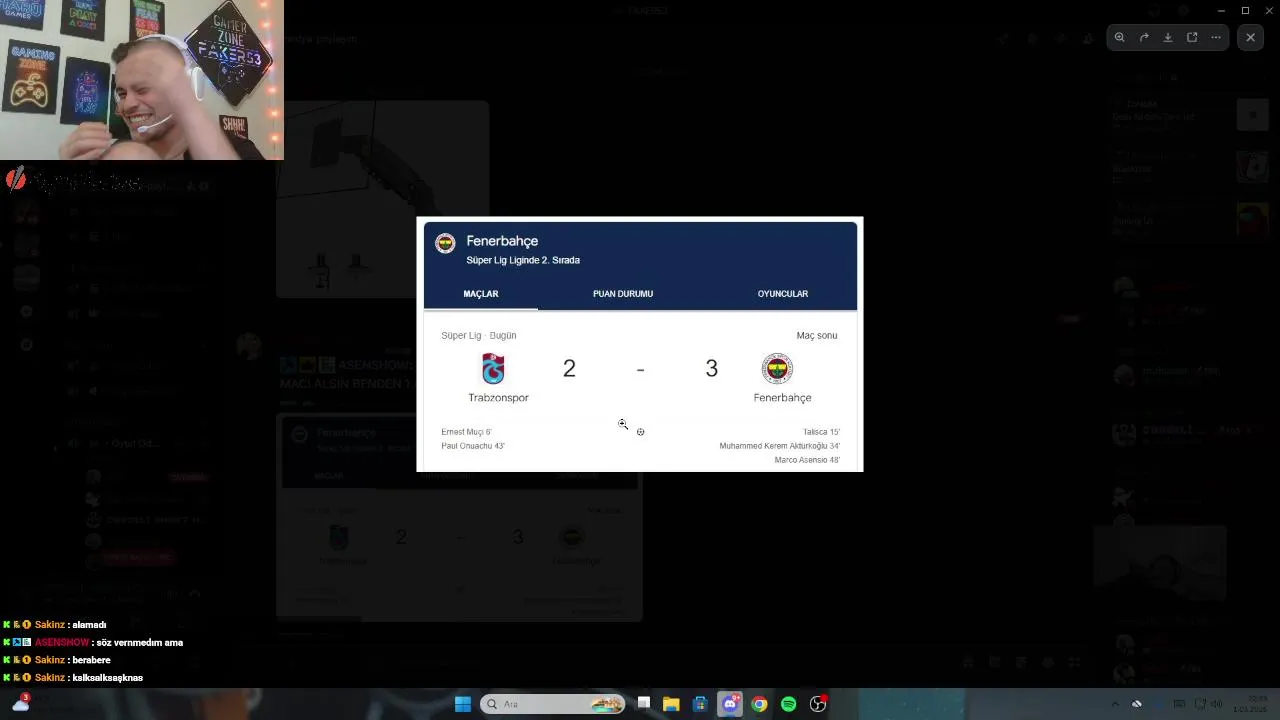Open the taskbar clock and date
The height and width of the screenshot is (720, 1280).
coord(1249,704)
